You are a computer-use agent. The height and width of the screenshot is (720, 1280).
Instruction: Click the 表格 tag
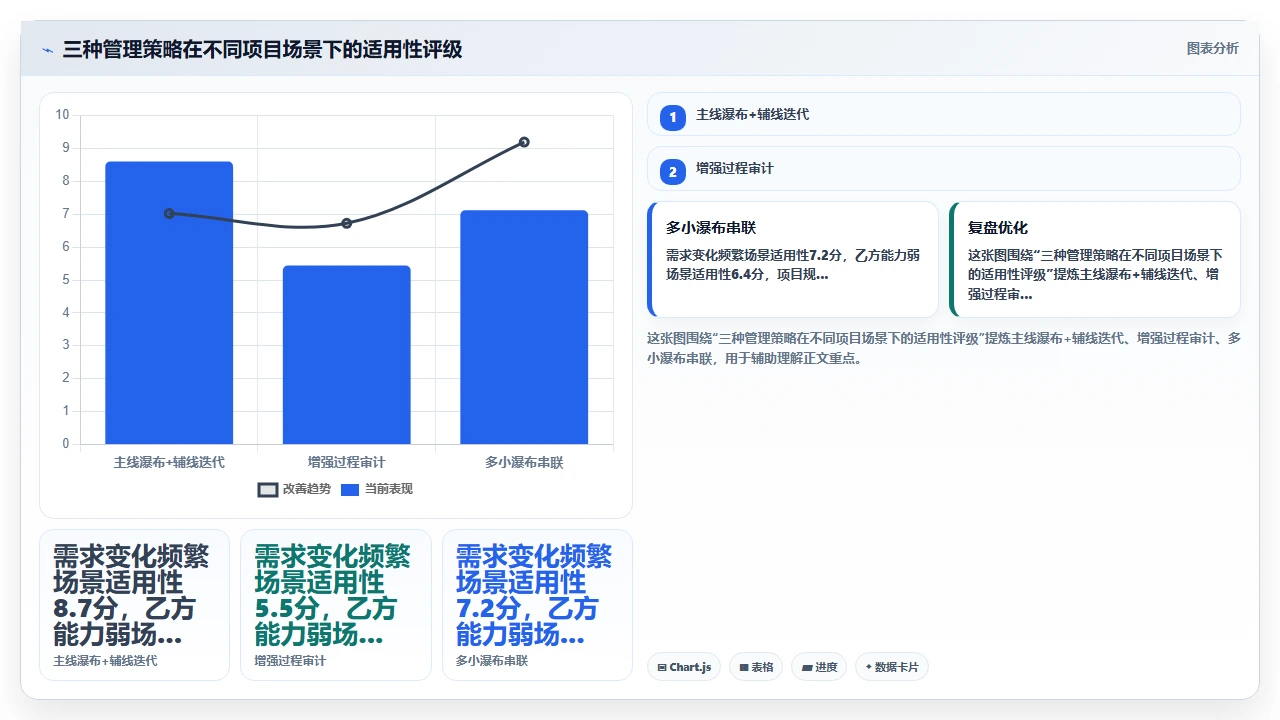click(x=756, y=667)
